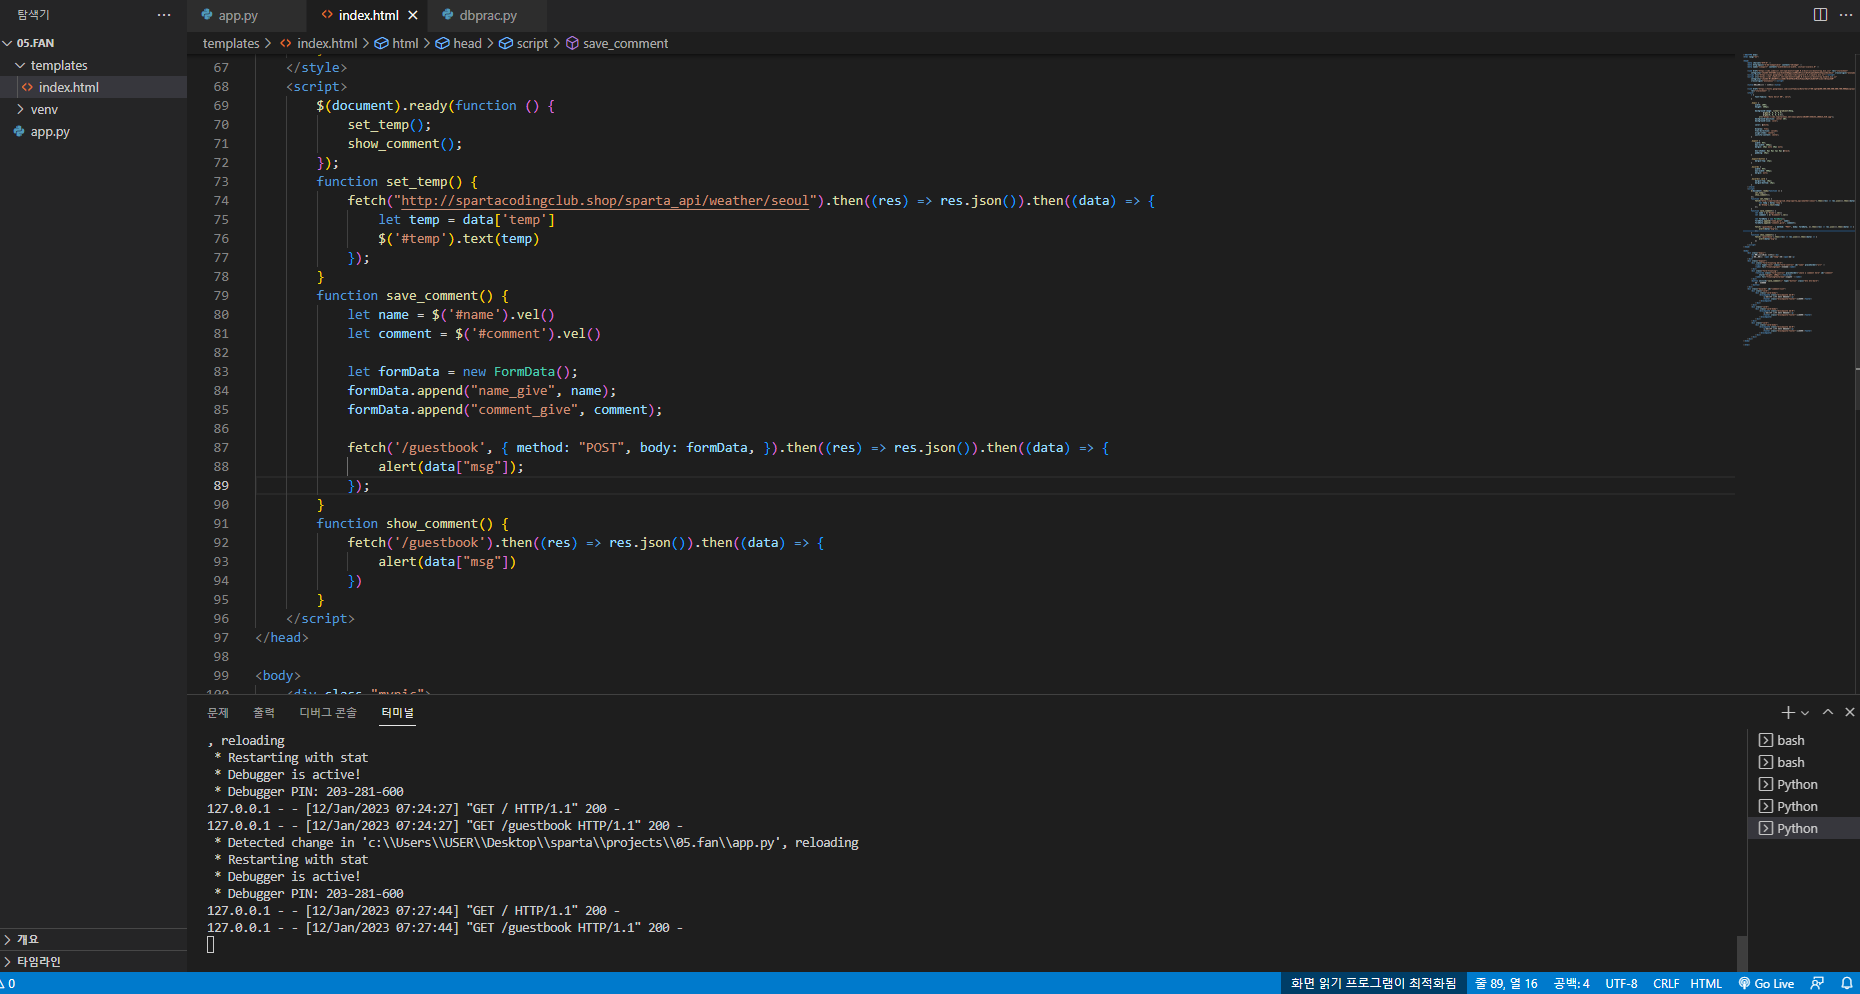The height and width of the screenshot is (994, 1860).
Task: Expand the venv folder
Action: 93,109
